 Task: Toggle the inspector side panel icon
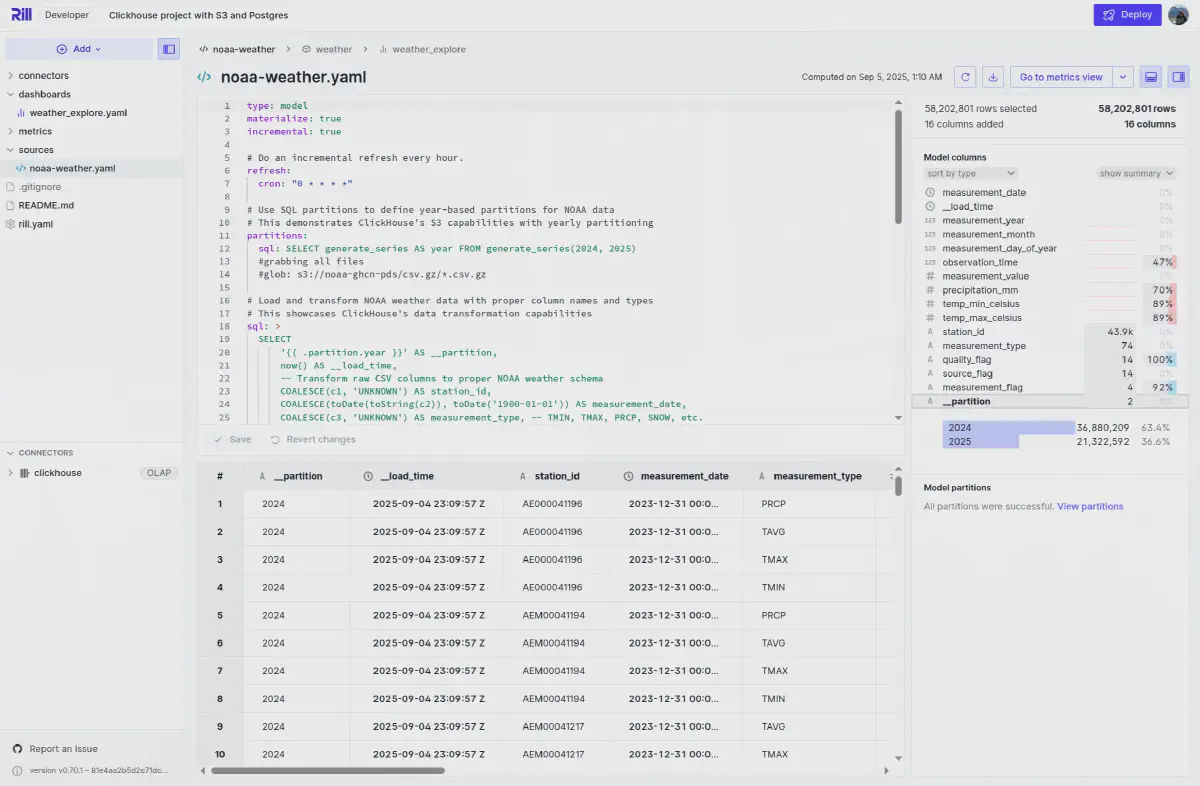click(1178, 77)
